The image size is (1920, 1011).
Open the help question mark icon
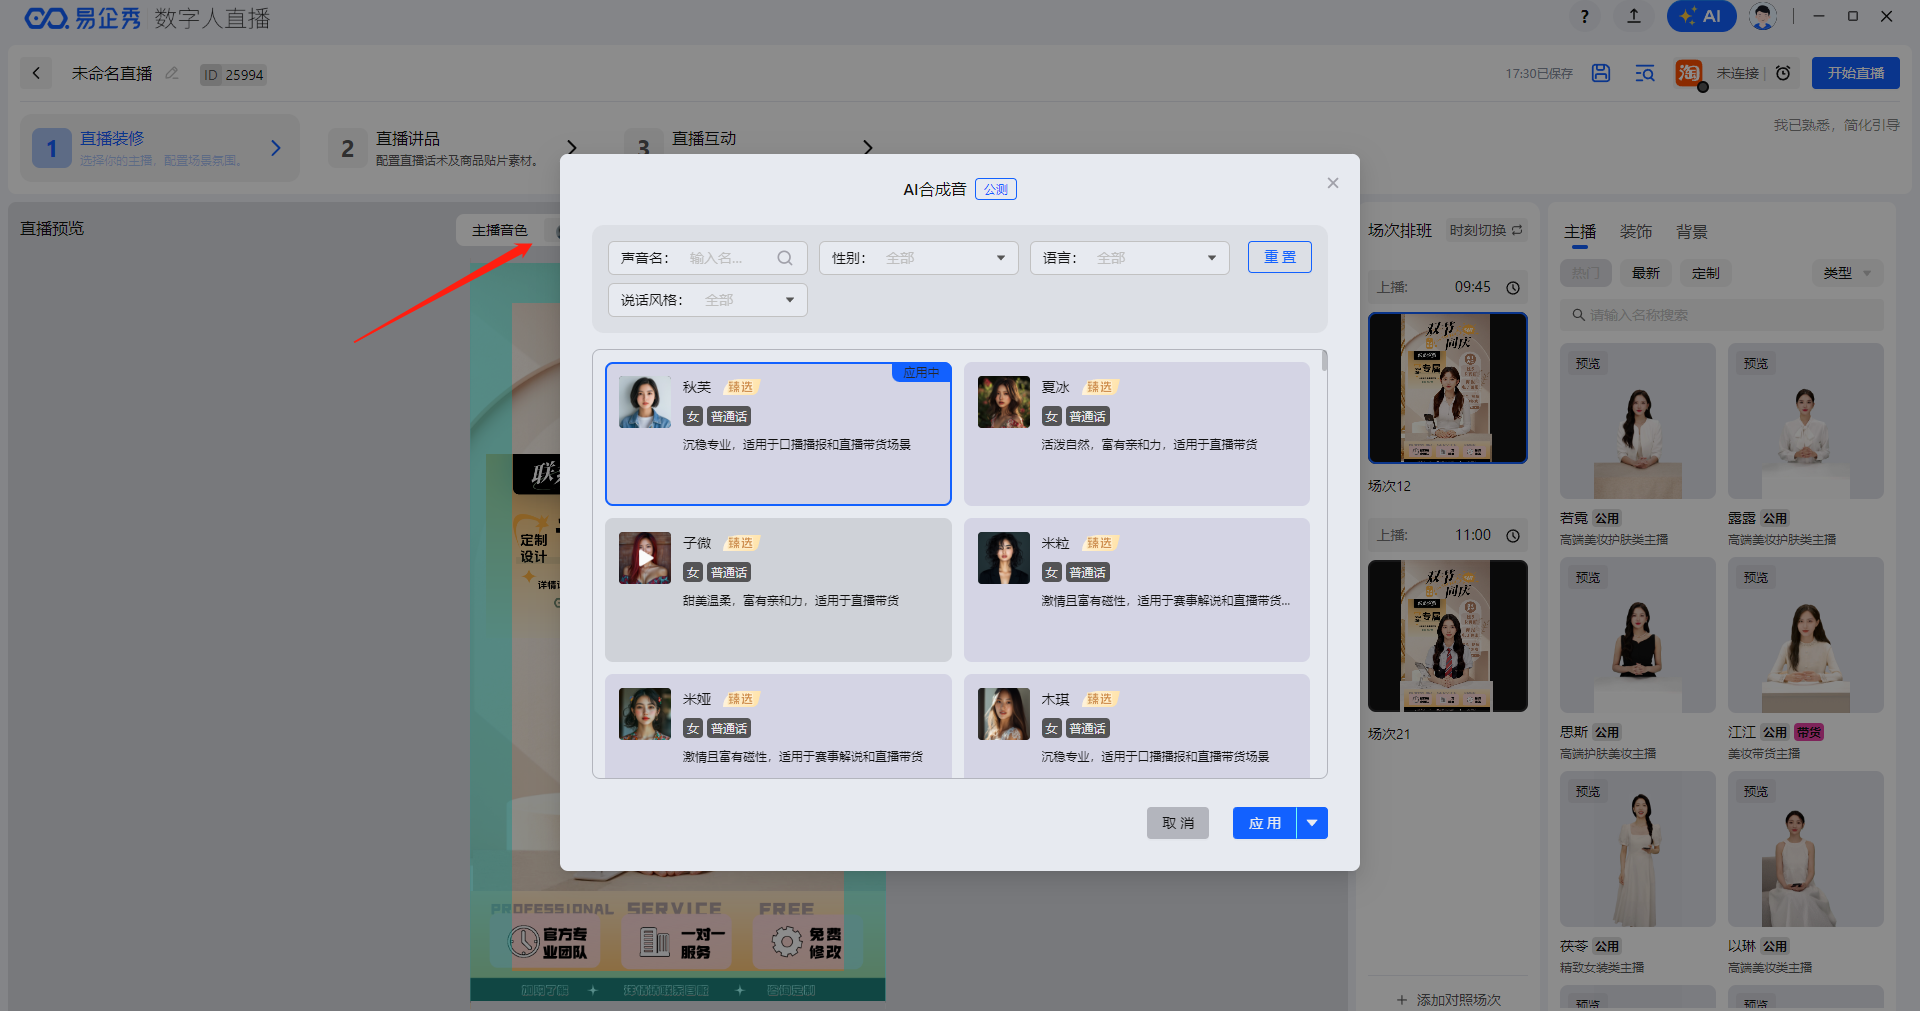1584,16
